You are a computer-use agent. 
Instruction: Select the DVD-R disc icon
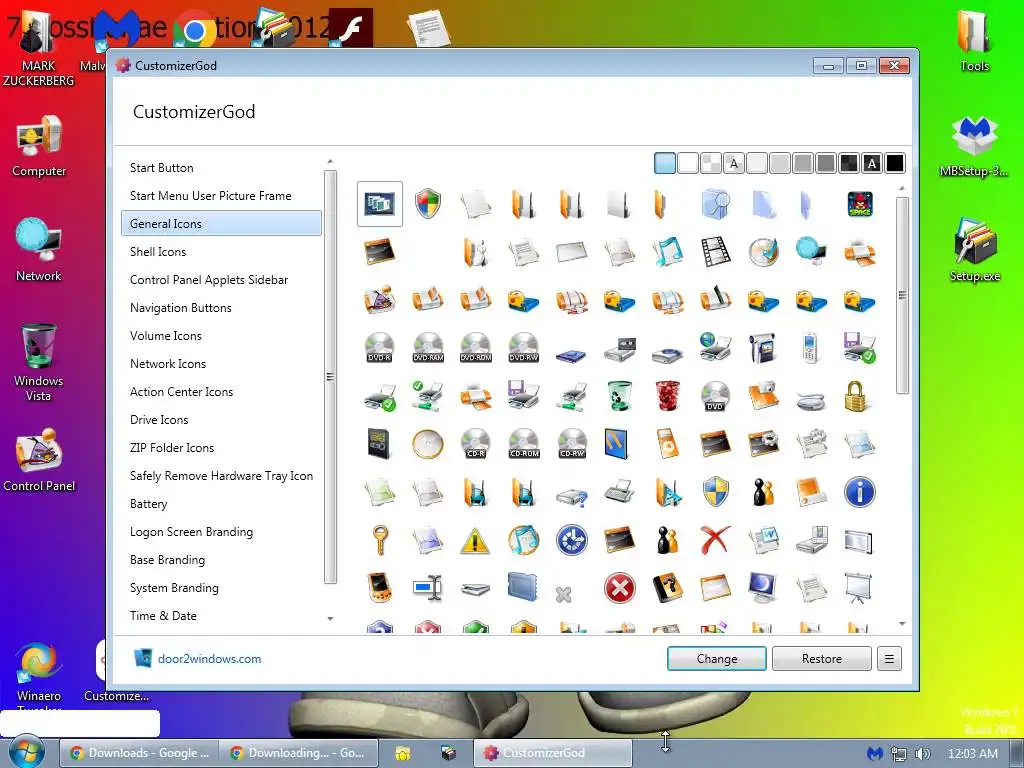(379, 348)
